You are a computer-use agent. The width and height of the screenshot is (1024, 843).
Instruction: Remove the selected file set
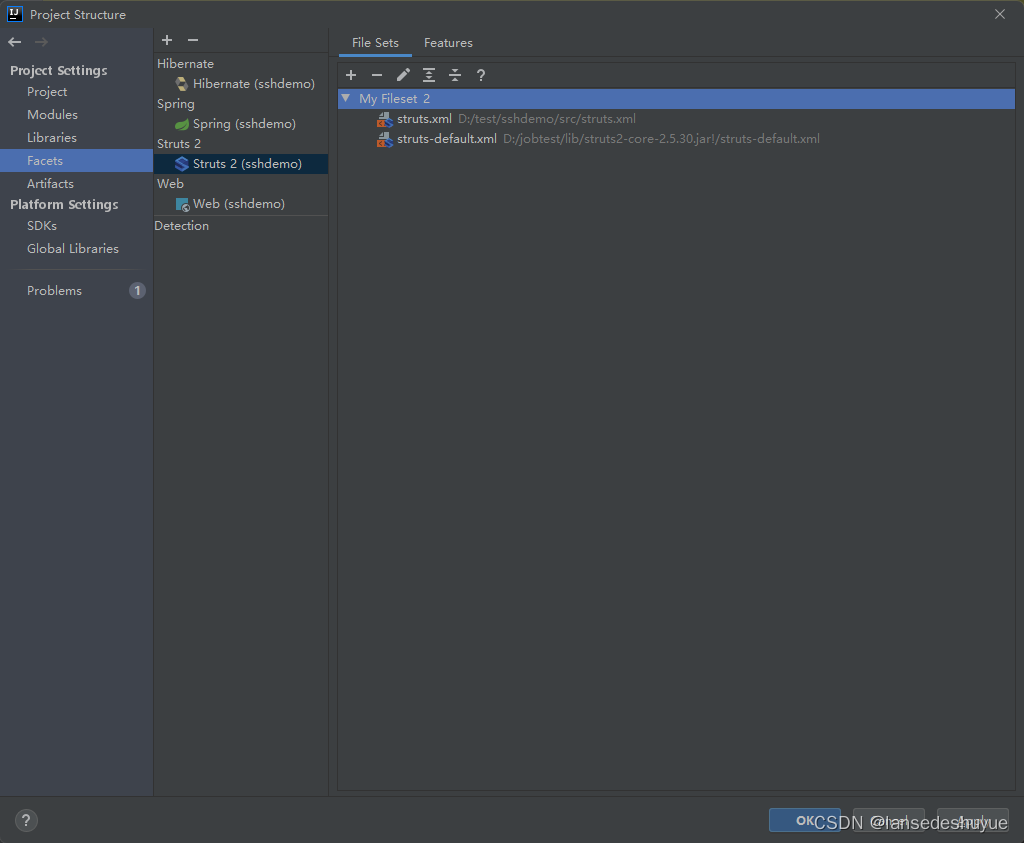(x=377, y=75)
